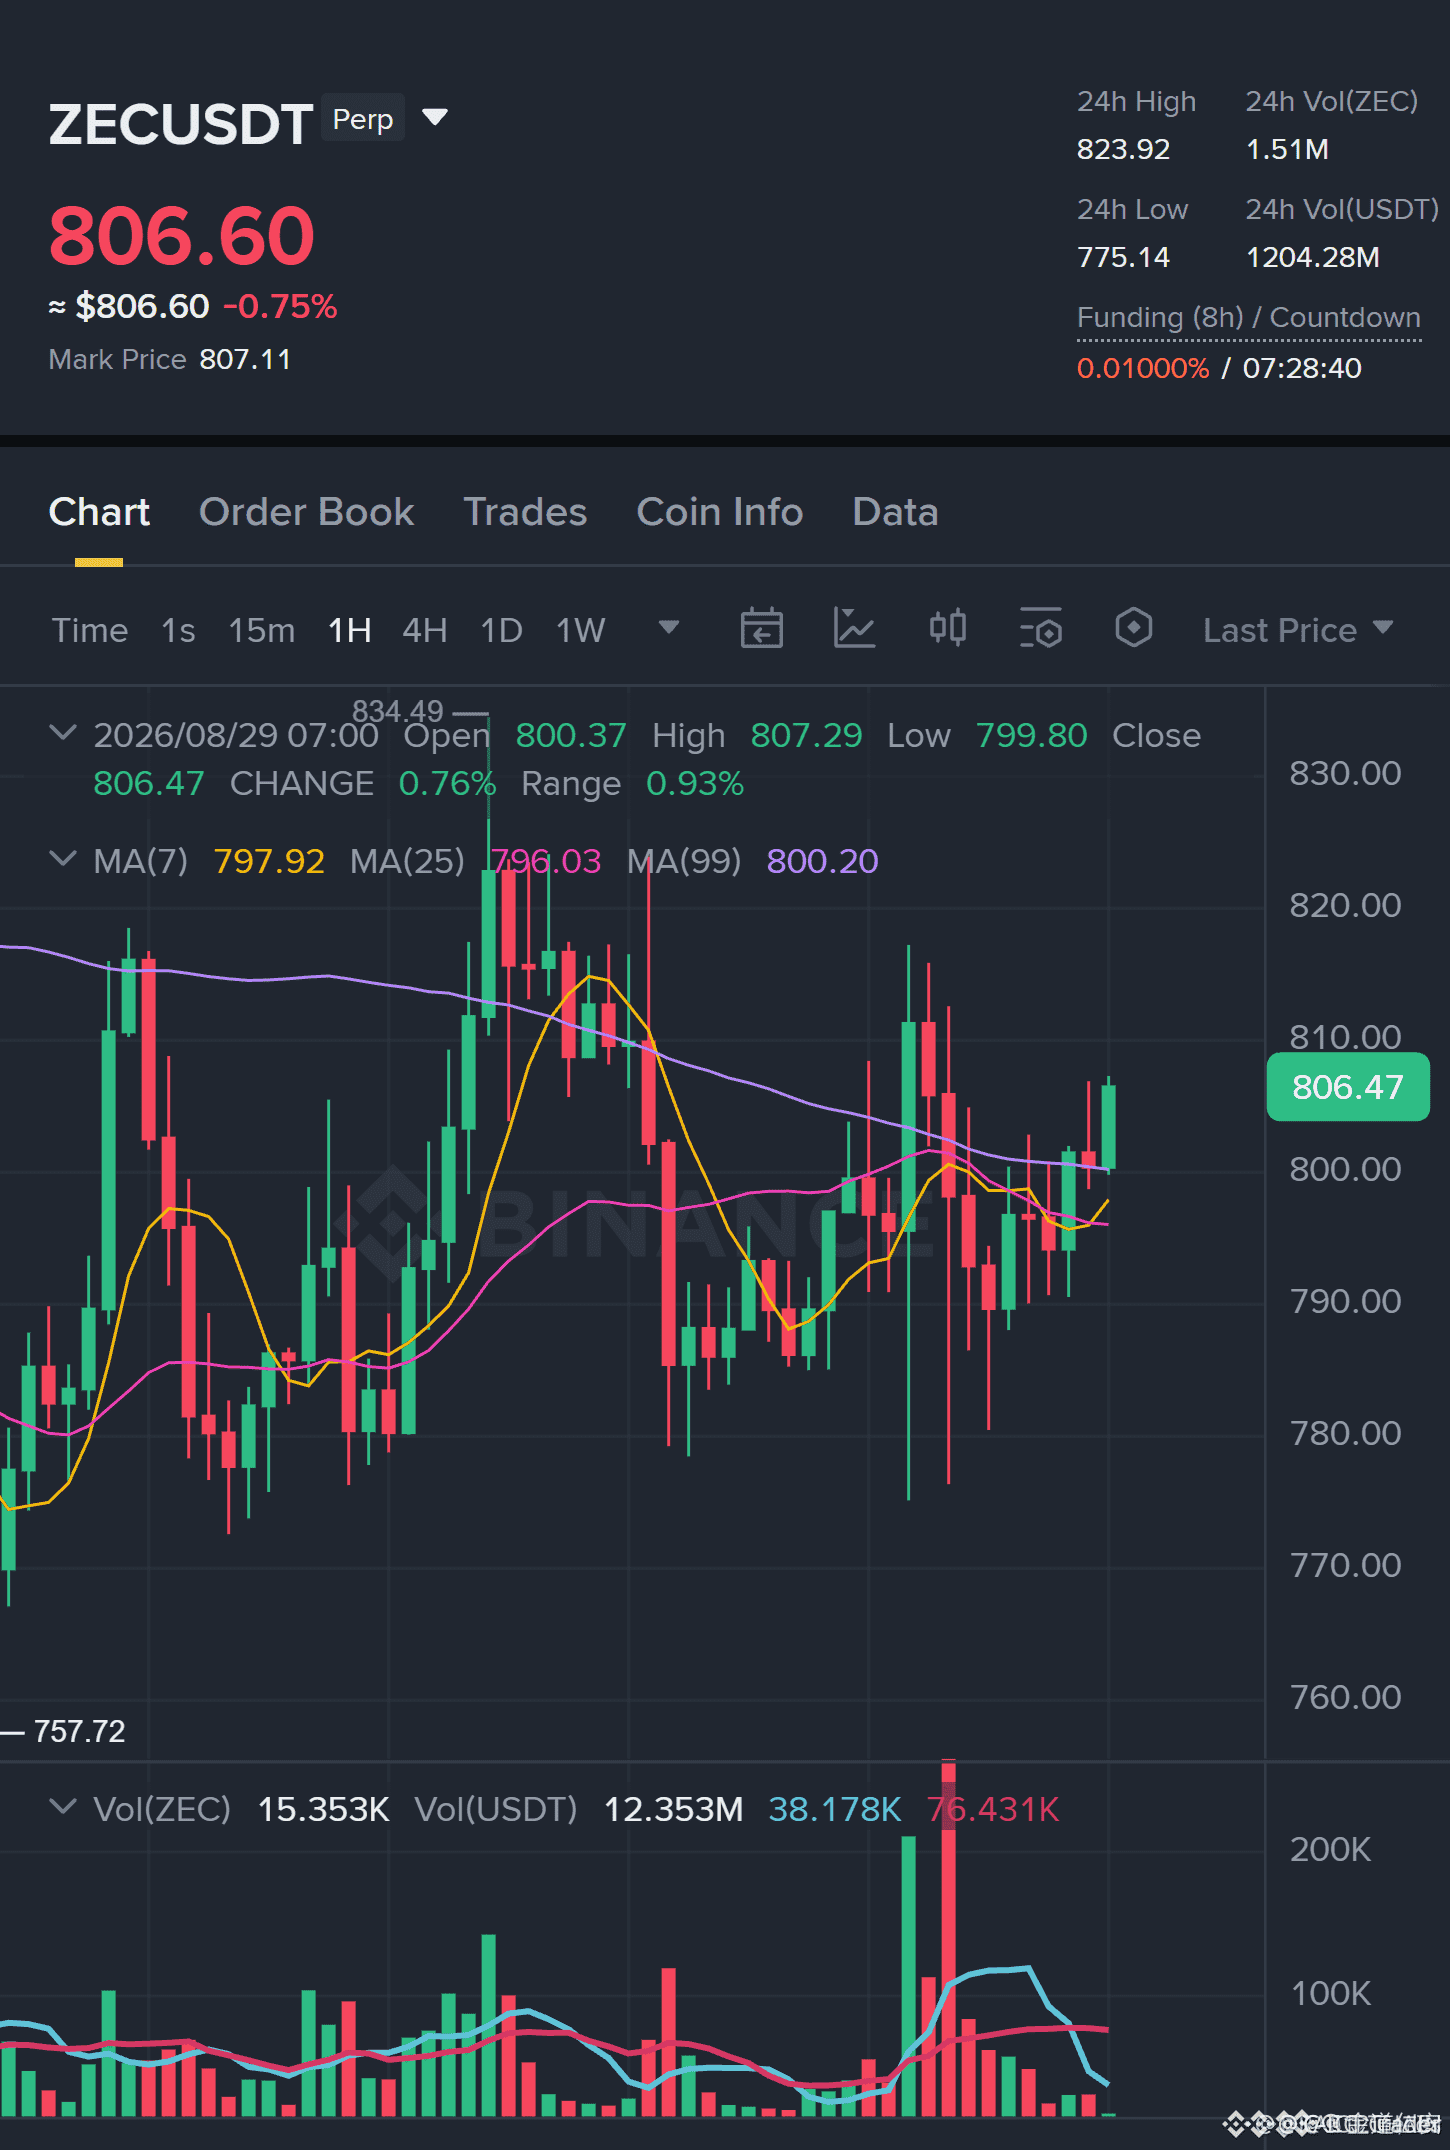1450x2150 pixels.
Task: Click the 834.49 high price marker
Action: click(397, 711)
